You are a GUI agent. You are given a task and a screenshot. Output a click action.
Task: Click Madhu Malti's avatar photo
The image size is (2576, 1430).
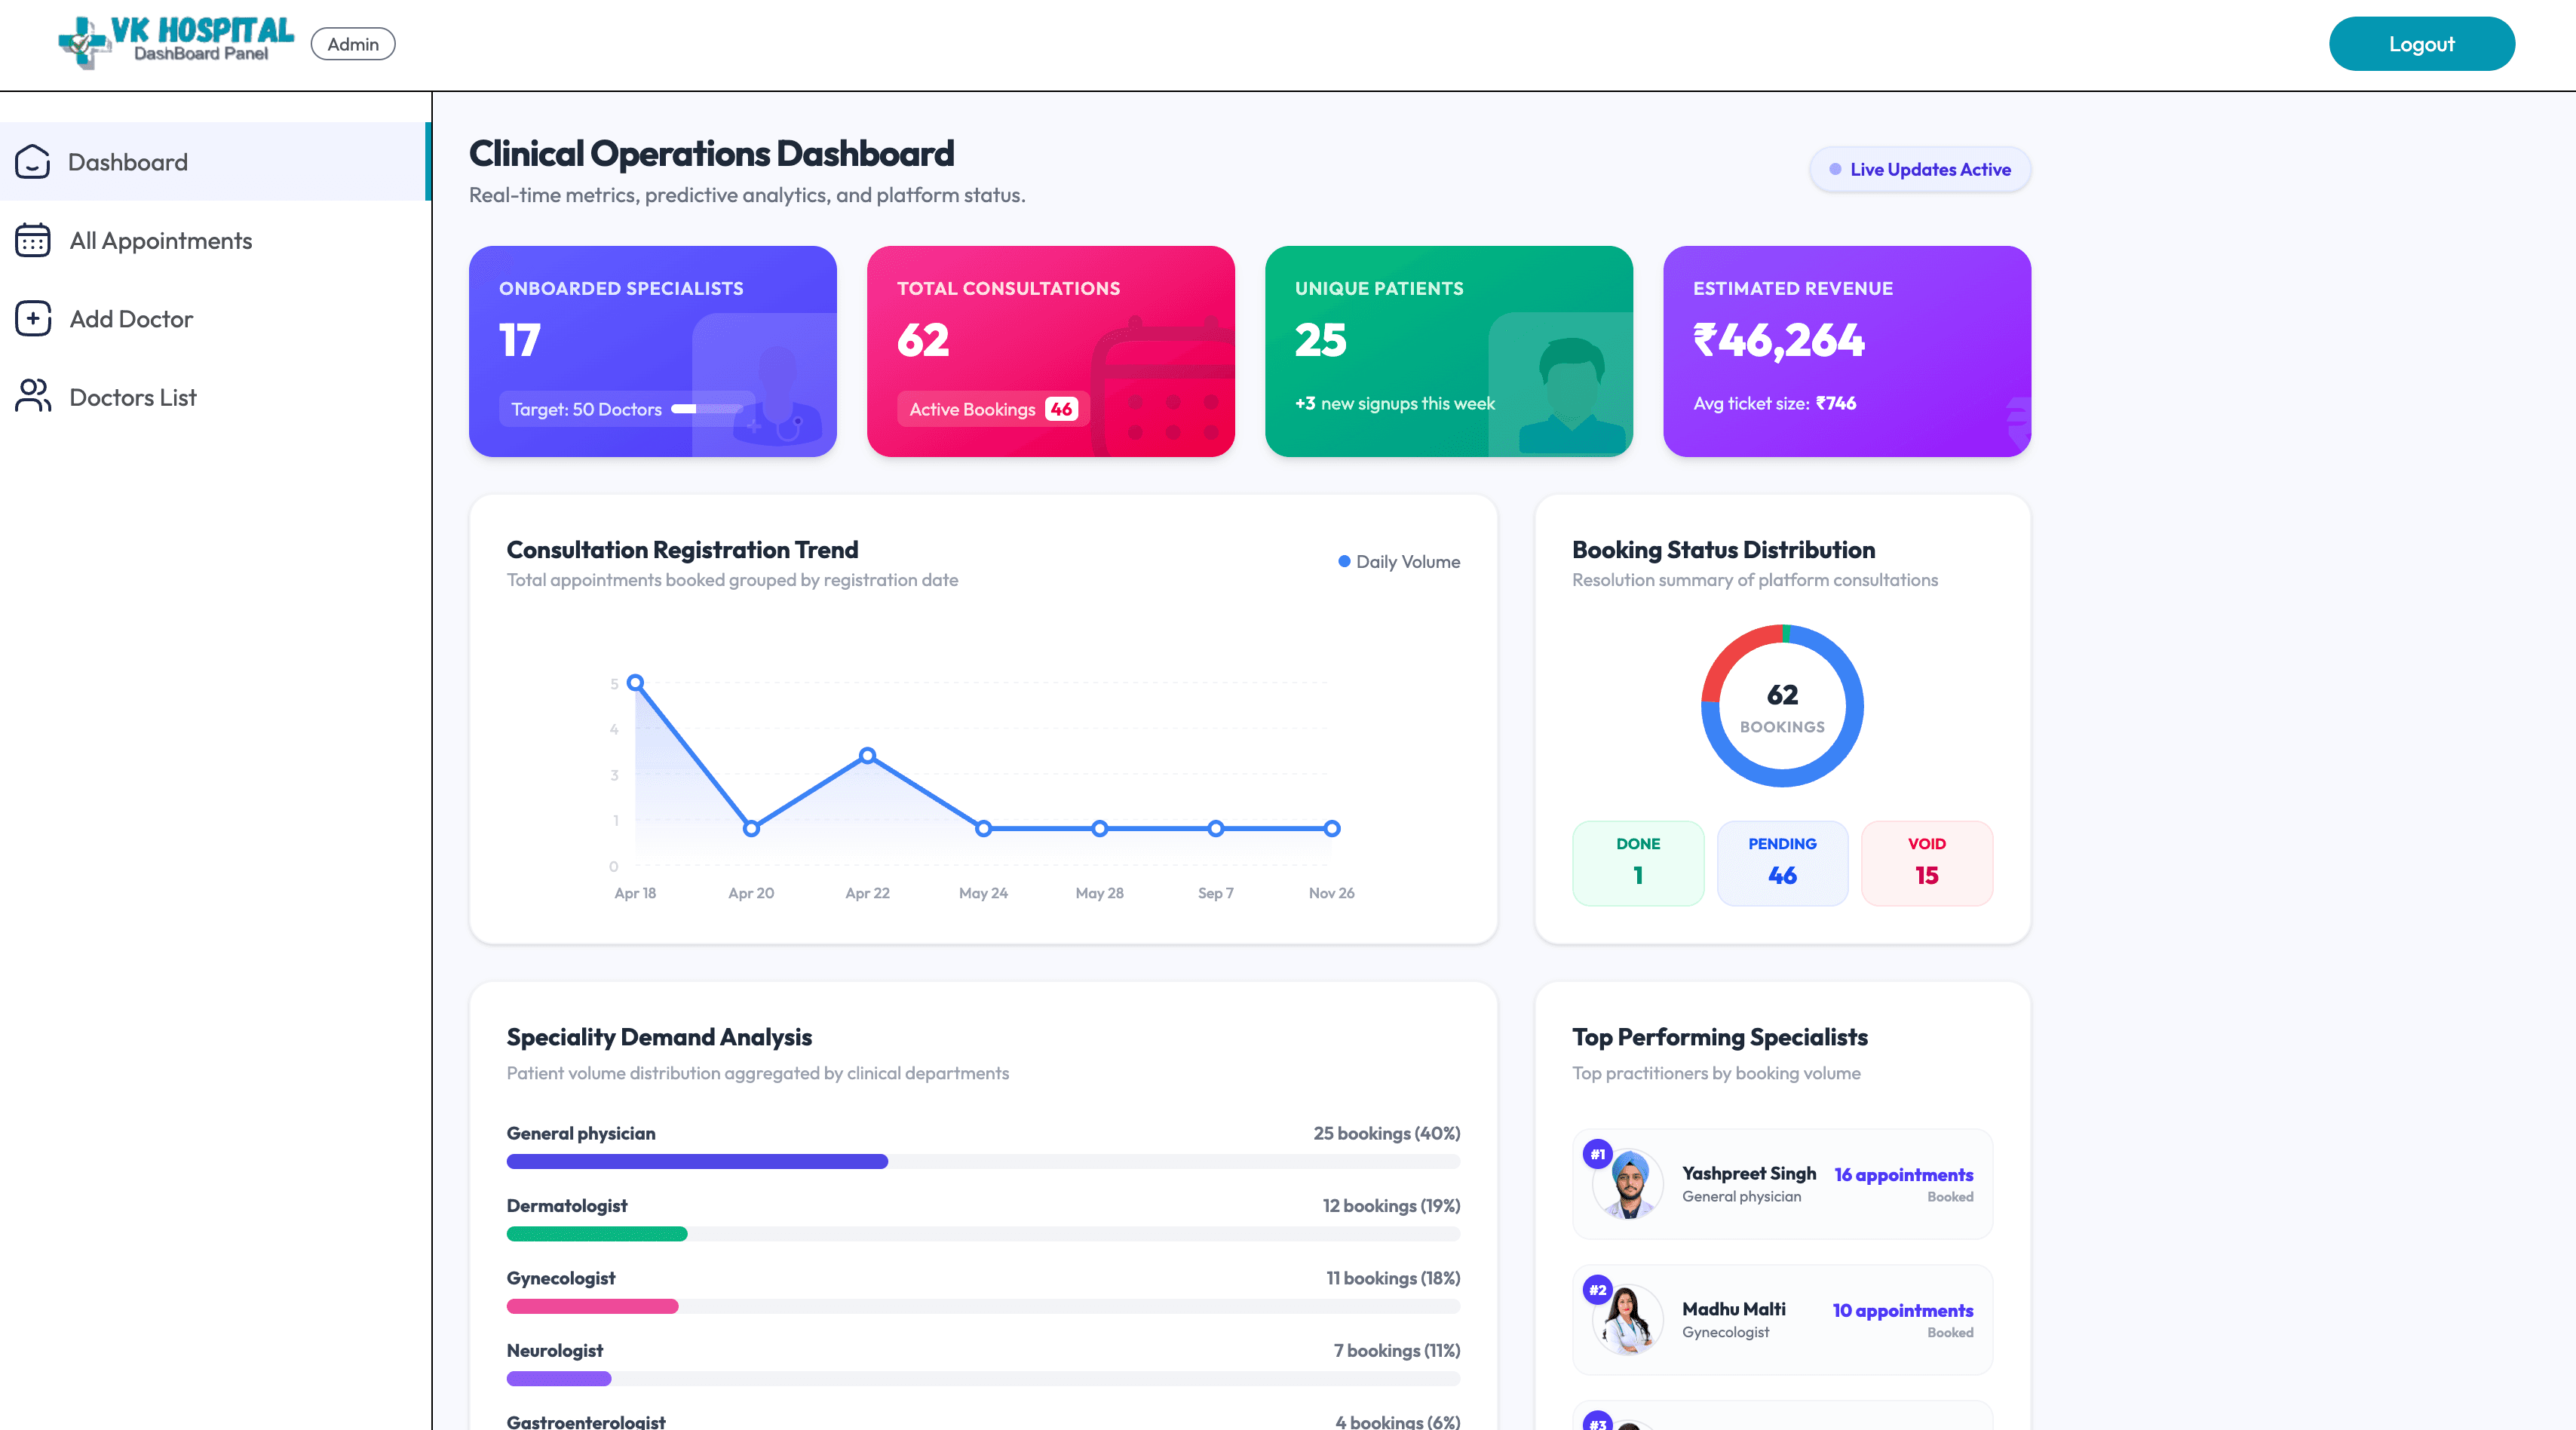(1629, 1321)
